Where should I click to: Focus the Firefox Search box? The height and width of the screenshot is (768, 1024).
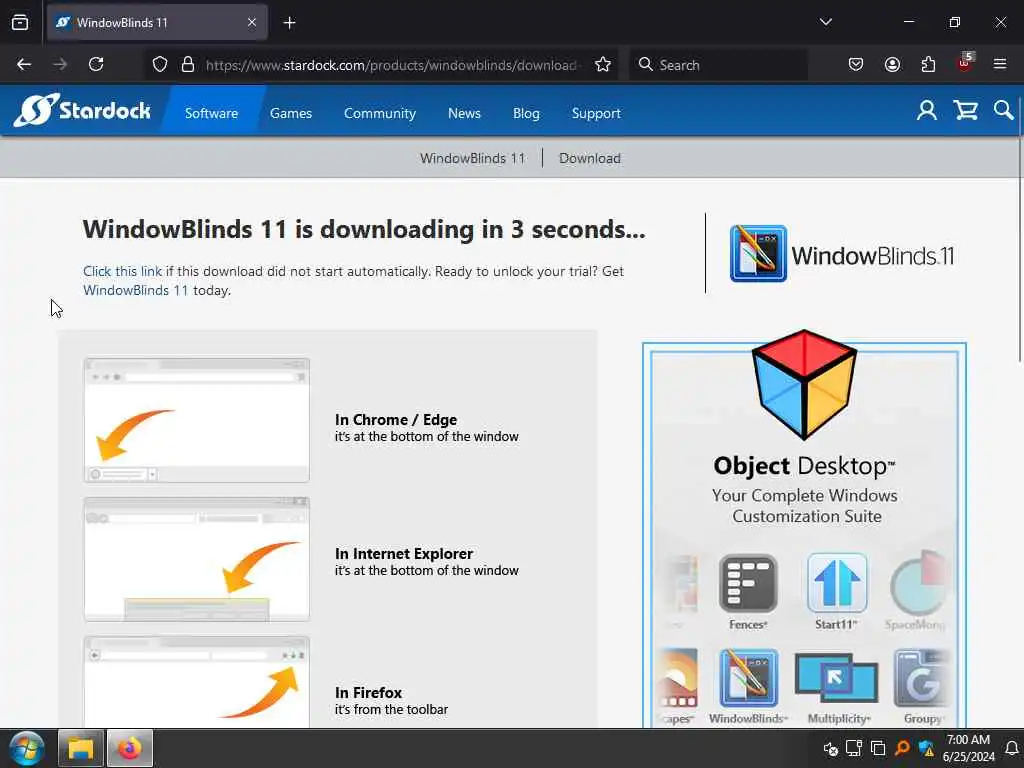pyautogui.click(x=718, y=65)
